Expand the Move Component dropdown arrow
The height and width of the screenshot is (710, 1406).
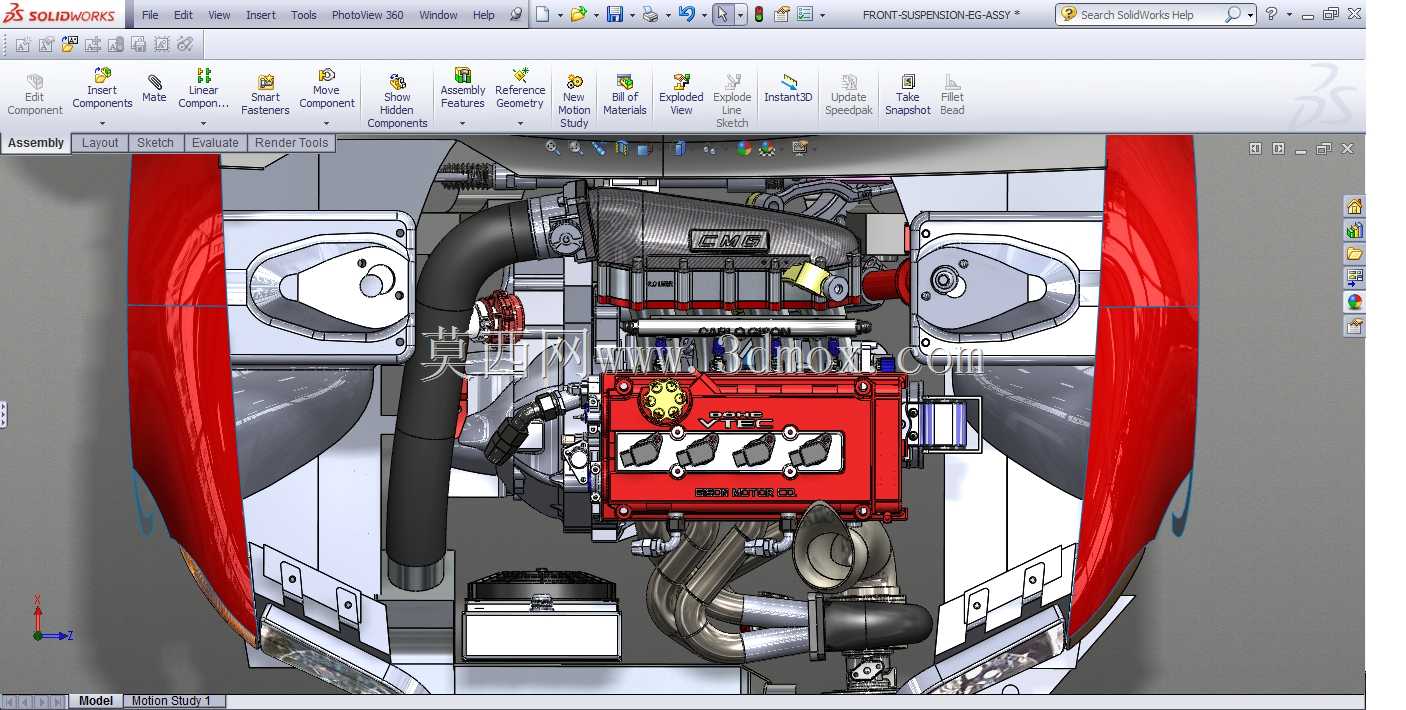[326, 124]
